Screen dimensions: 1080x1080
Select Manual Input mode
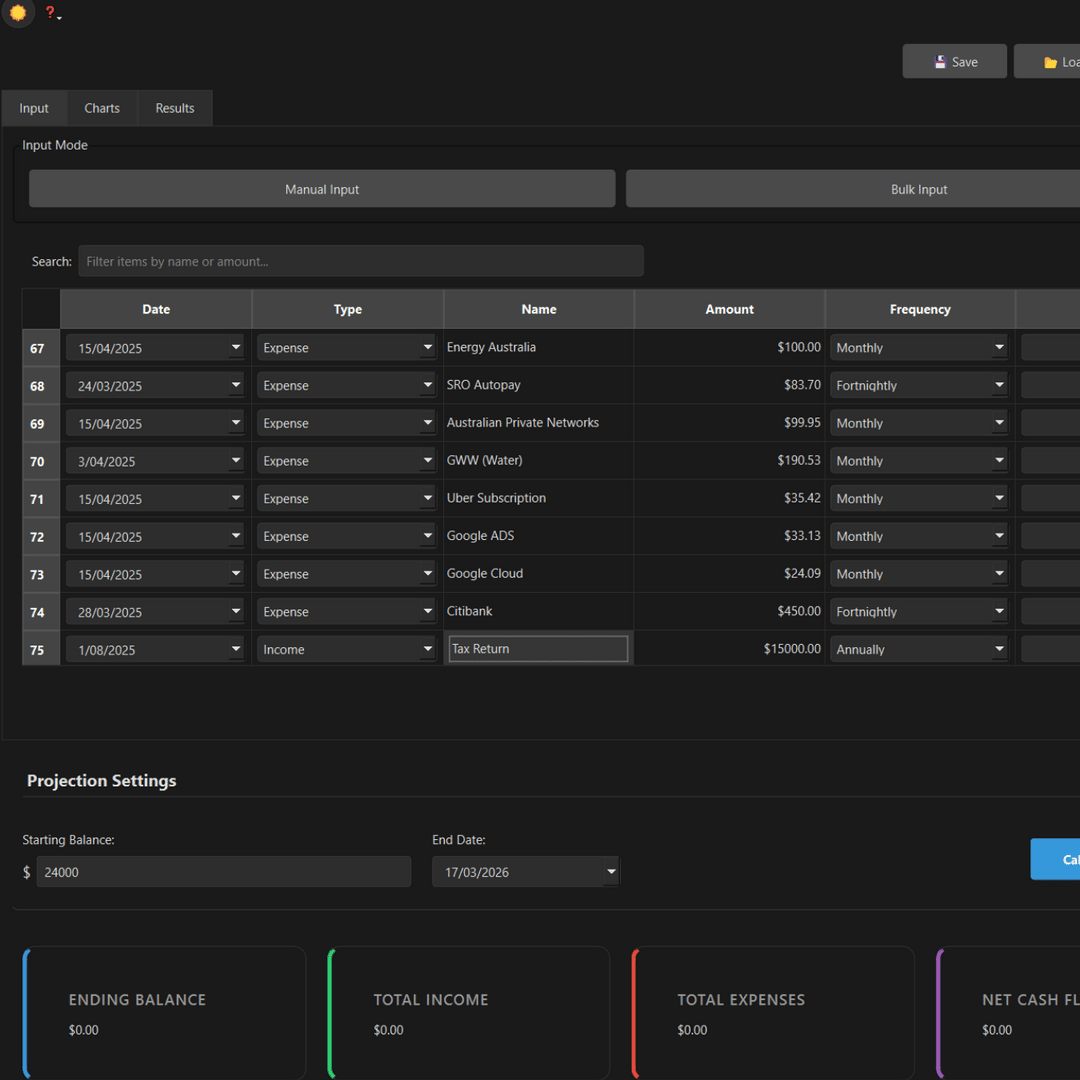322,189
